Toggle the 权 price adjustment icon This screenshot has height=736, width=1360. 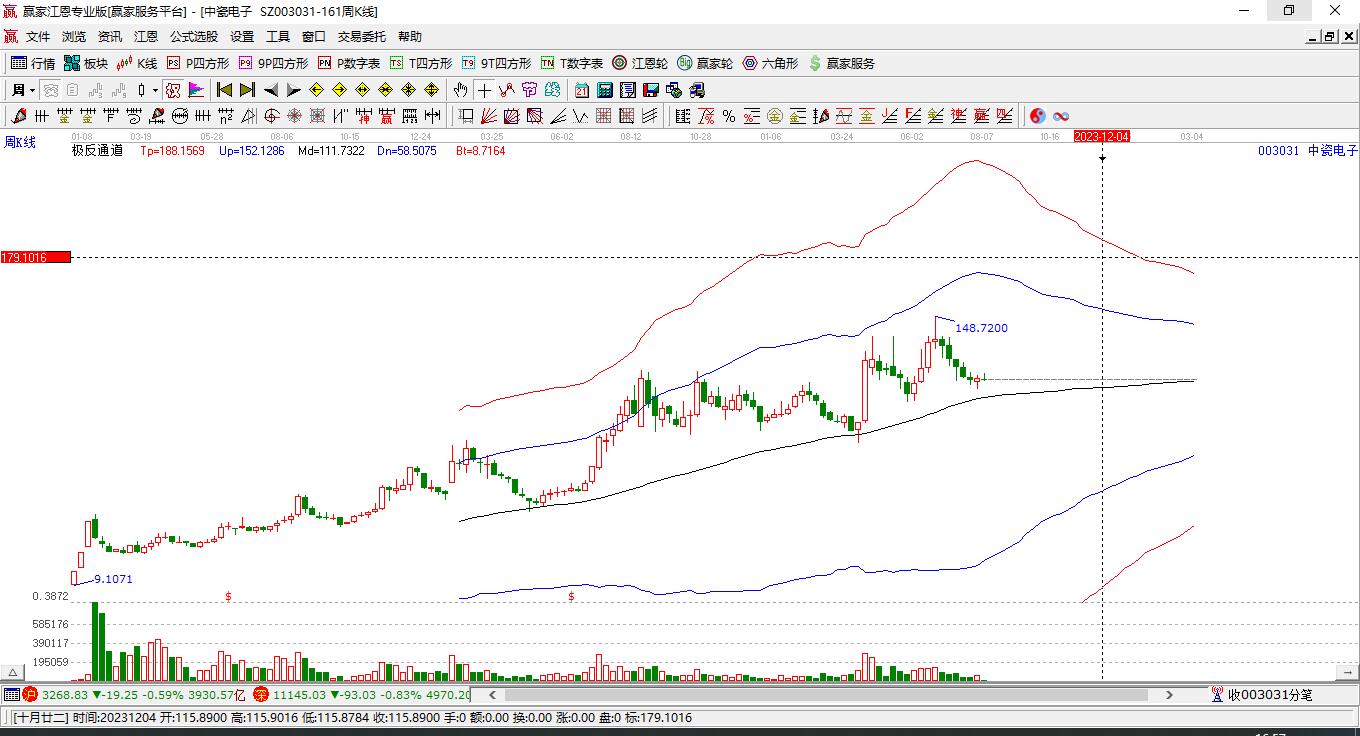coord(173,90)
